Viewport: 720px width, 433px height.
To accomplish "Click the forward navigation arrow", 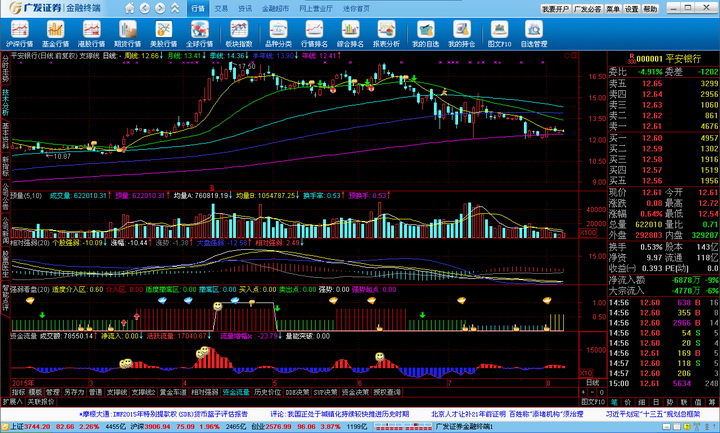I will coord(160,8).
